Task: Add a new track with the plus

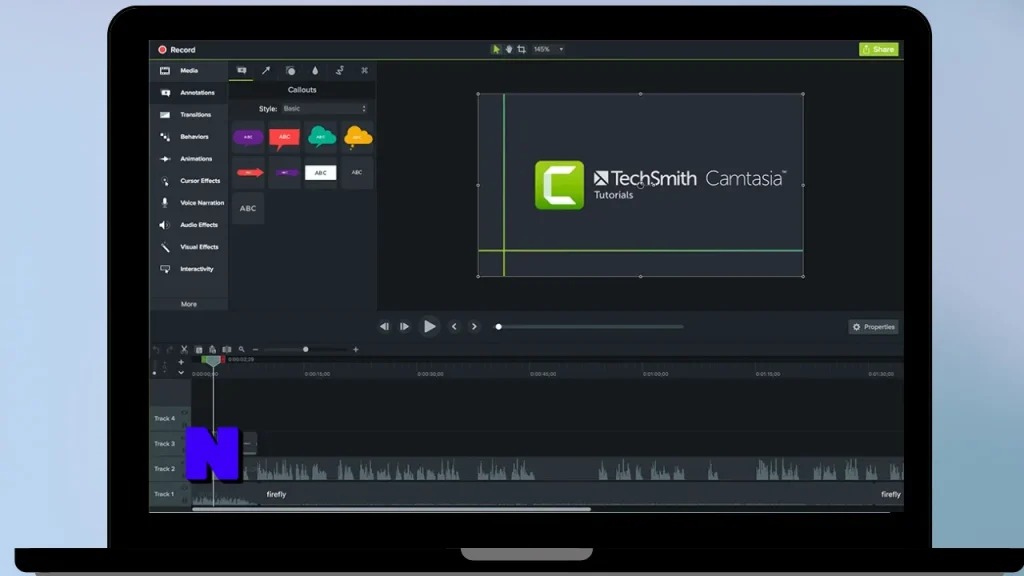Action: point(181,362)
